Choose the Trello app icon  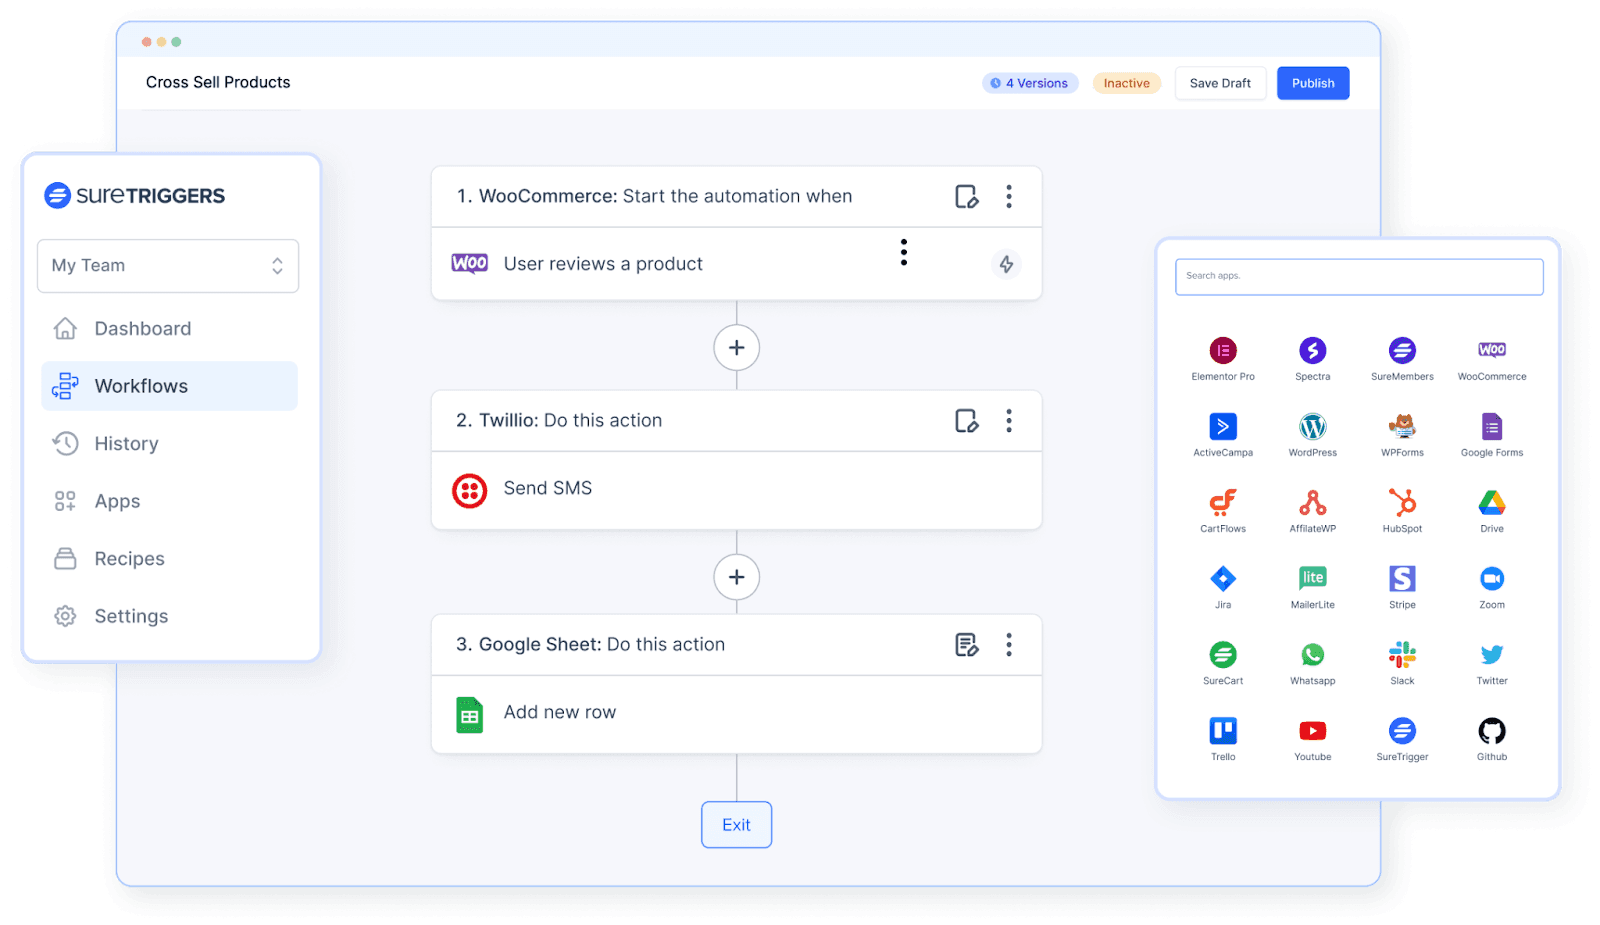pos(1223,731)
